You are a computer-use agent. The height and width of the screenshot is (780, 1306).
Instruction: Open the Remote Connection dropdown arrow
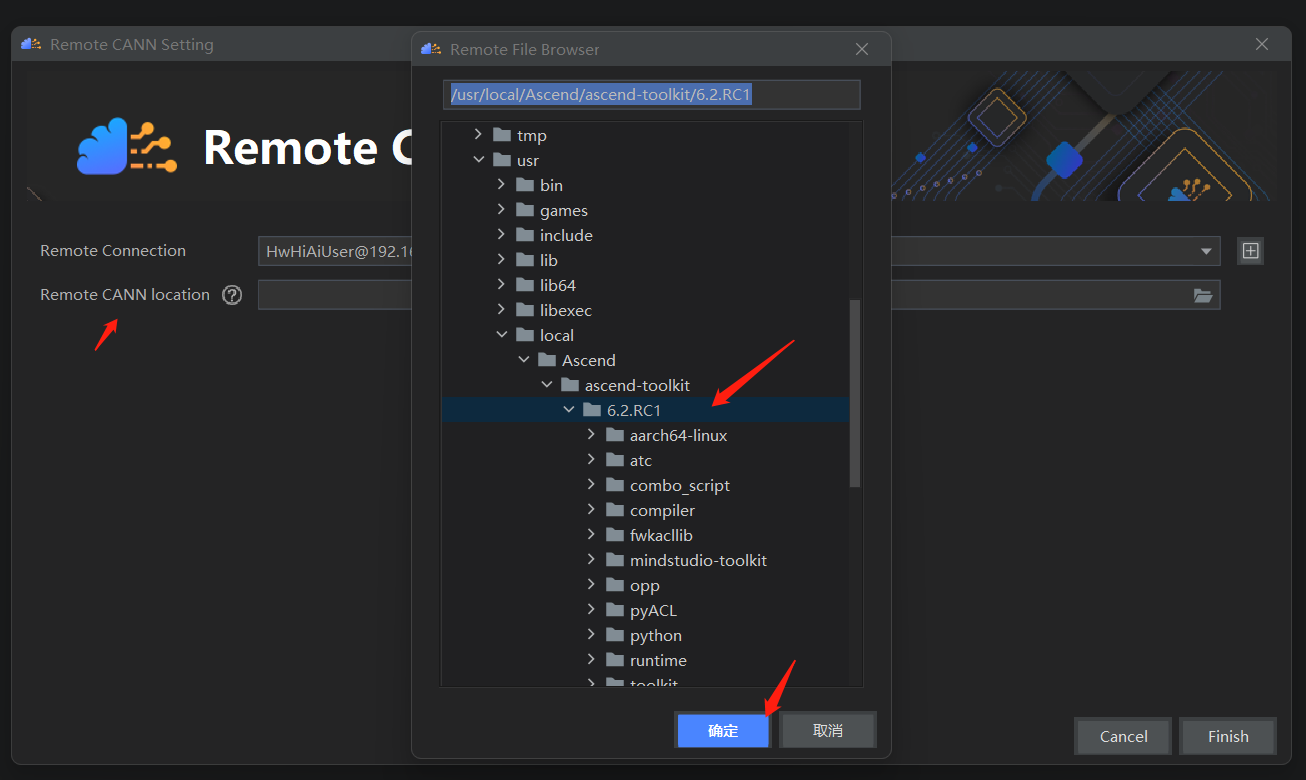point(1207,251)
